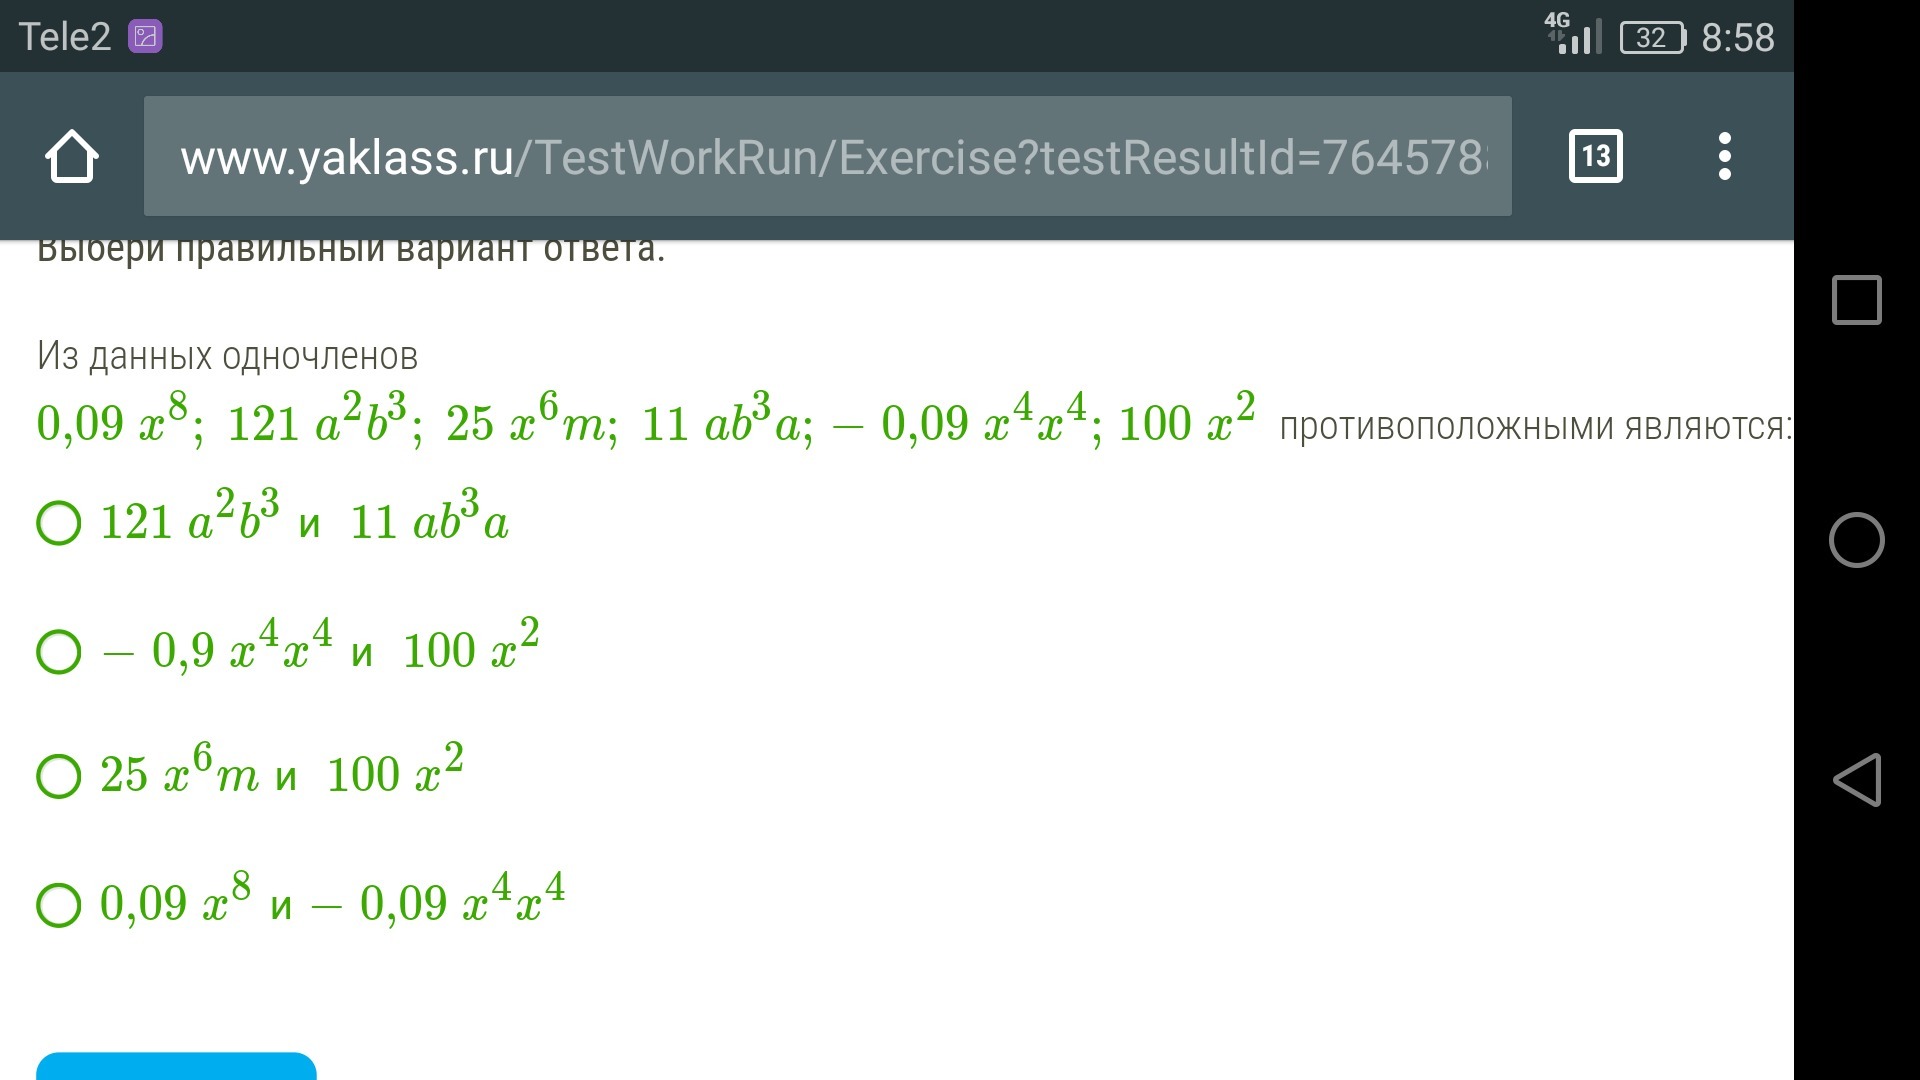
Task: Tap the browser home icon
Action: point(72,156)
